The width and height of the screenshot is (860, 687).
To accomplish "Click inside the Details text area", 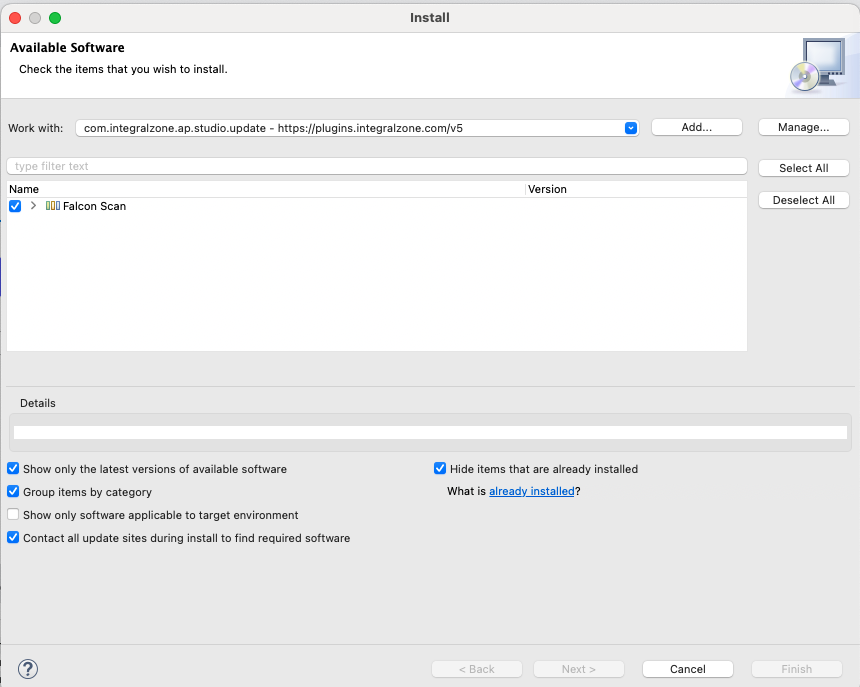I will 431,433.
